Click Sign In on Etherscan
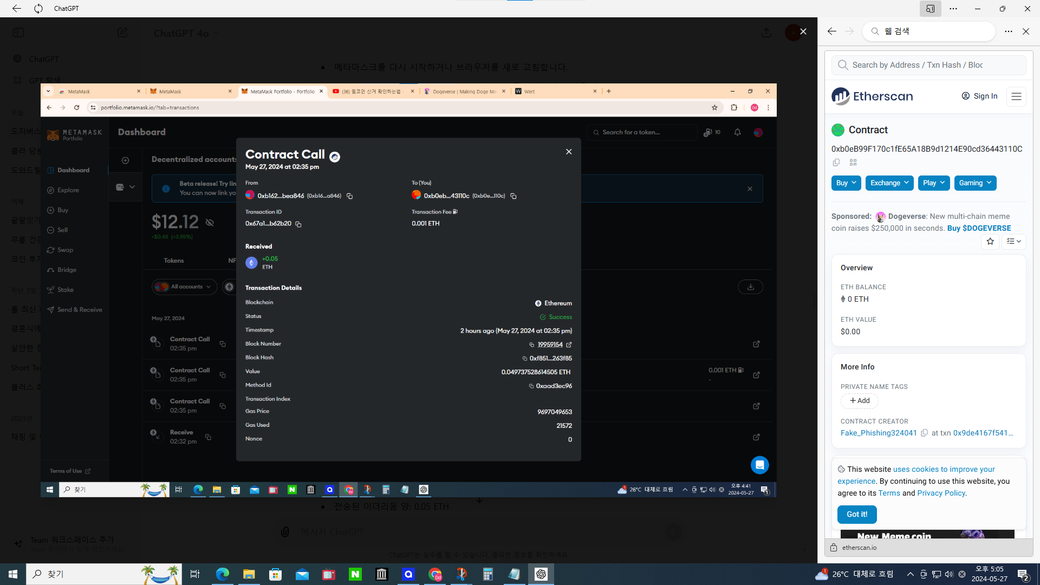The image size is (1040, 585). 979,96
